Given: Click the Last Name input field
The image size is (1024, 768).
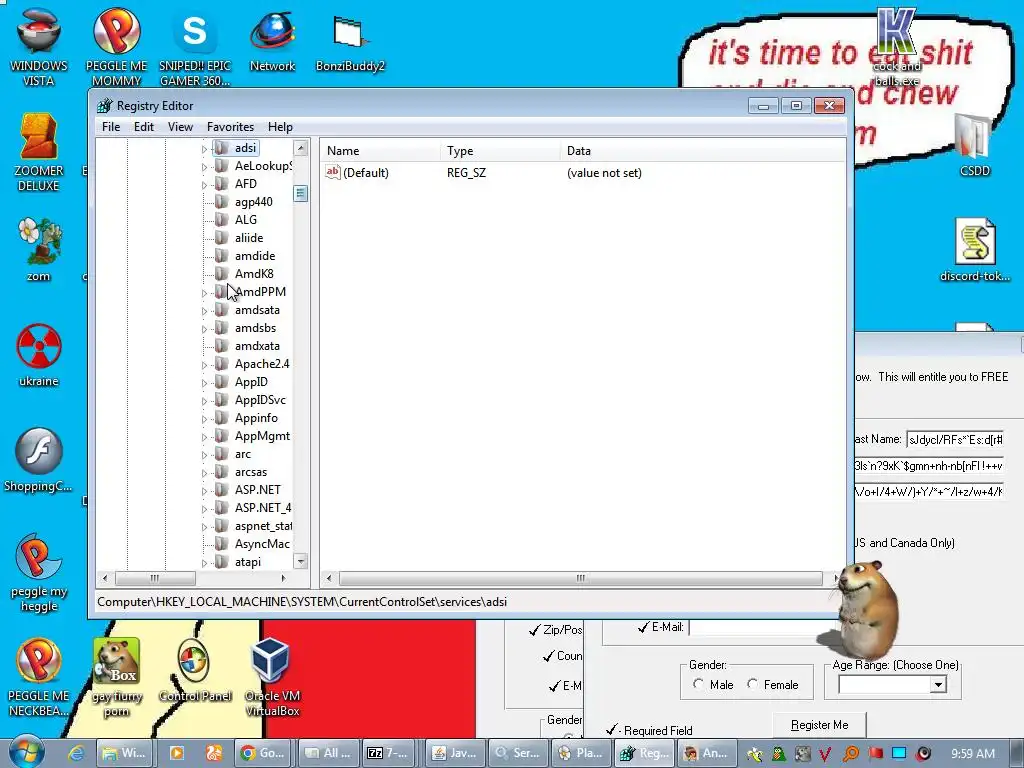Looking at the screenshot, I should [954, 440].
